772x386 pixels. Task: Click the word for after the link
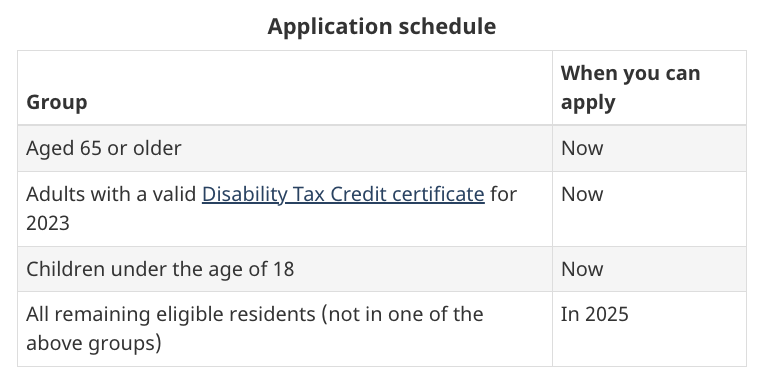pyautogui.click(x=504, y=194)
